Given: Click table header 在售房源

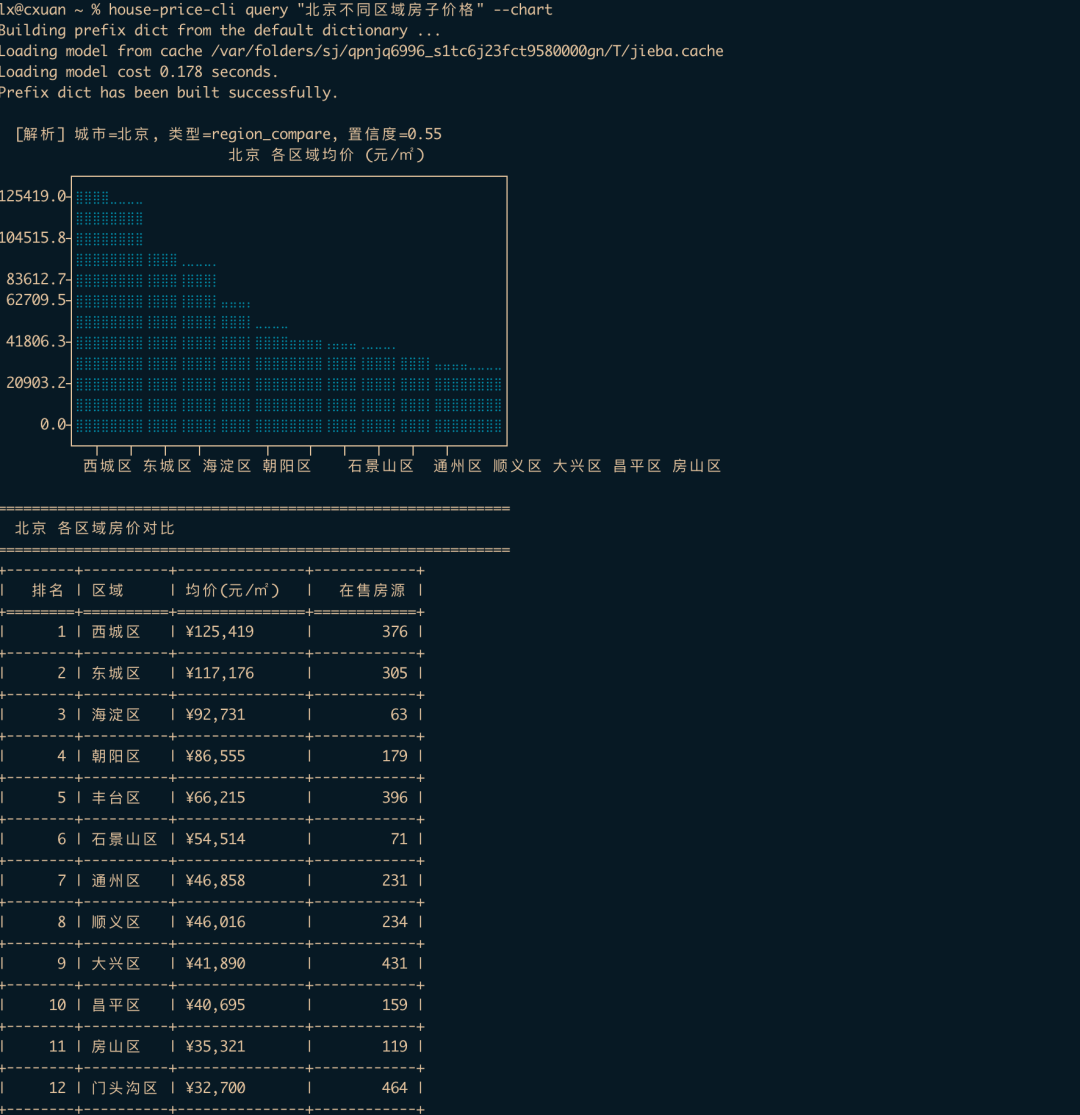Looking at the screenshot, I should pyautogui.click(x=372, y=590).
